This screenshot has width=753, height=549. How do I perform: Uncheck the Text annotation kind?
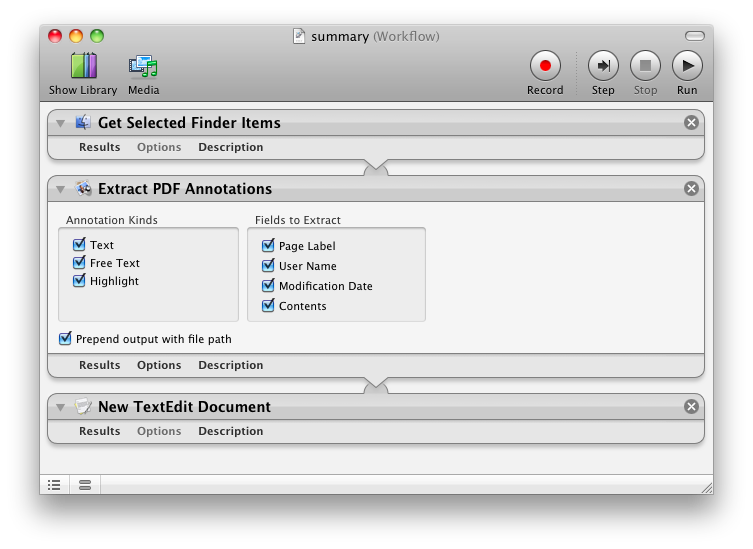pyautogui.click(x=79, y=244)
